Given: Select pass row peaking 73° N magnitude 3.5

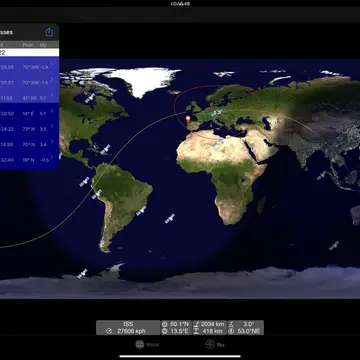Looking at the screenshot, I should click(29, 127).
